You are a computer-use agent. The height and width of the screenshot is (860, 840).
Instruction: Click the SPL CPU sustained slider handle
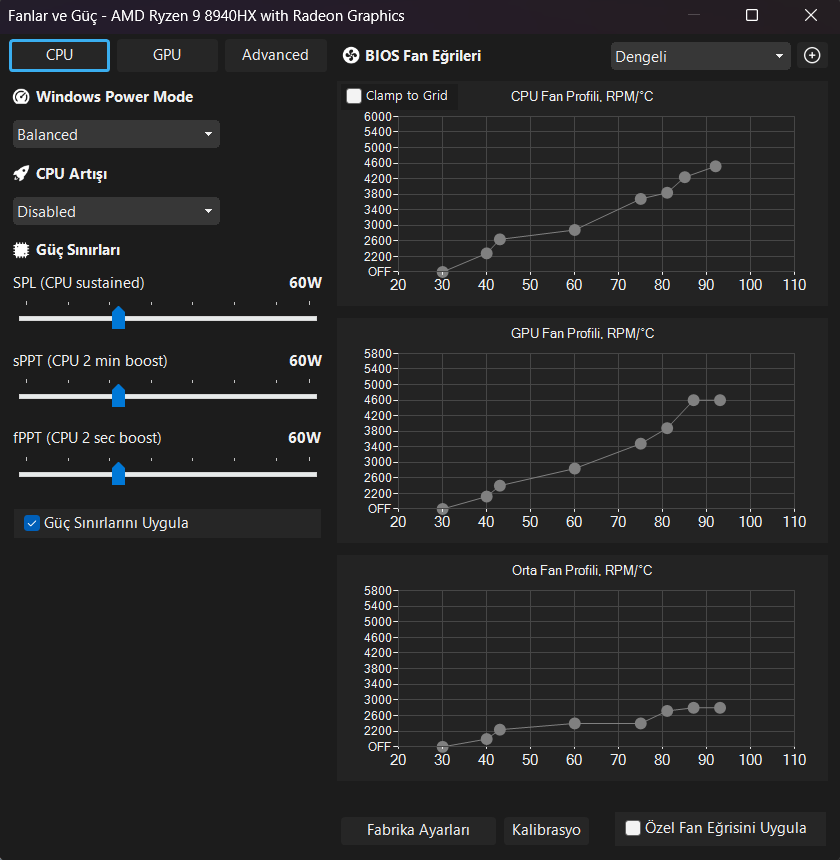pyautogui.click(x=118, y=318)
